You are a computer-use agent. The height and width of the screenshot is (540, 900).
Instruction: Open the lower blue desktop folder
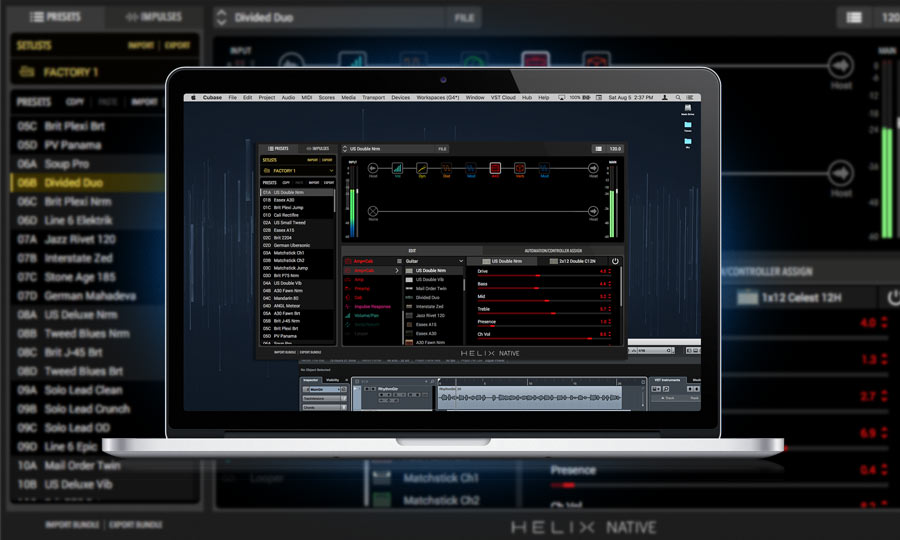(688, 142)
